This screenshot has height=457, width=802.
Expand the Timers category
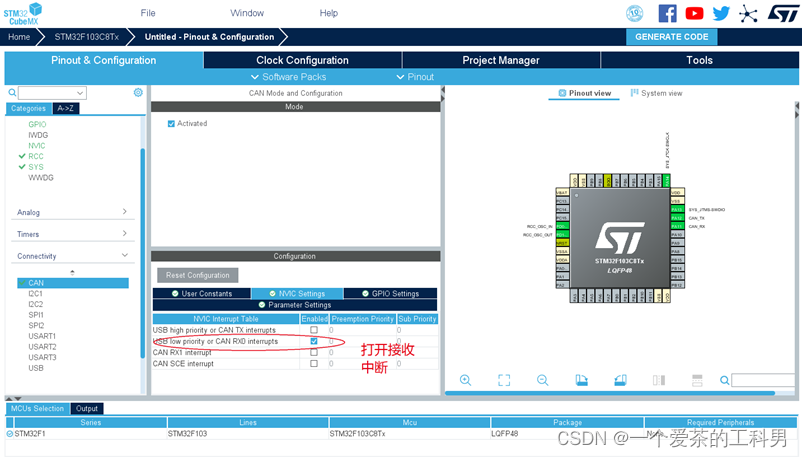click(73, 234)
